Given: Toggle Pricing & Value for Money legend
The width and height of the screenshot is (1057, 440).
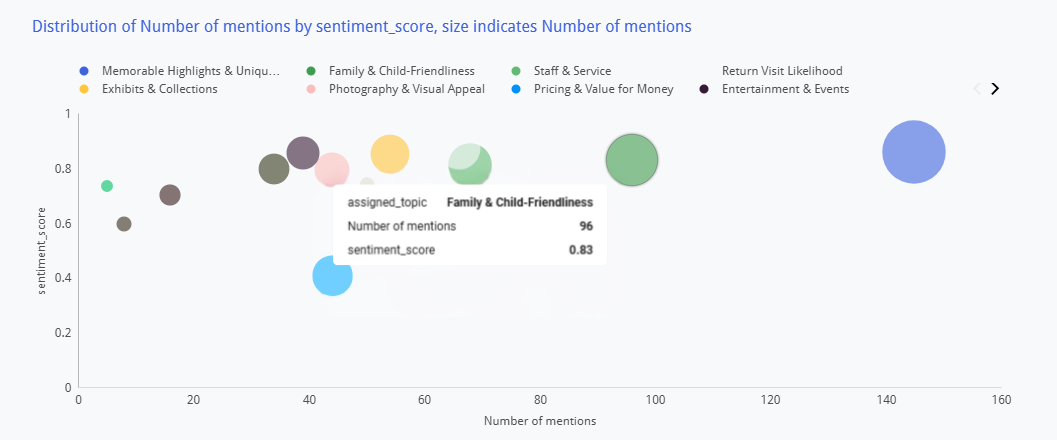Looking at the screenshot, I should point(603,89).
